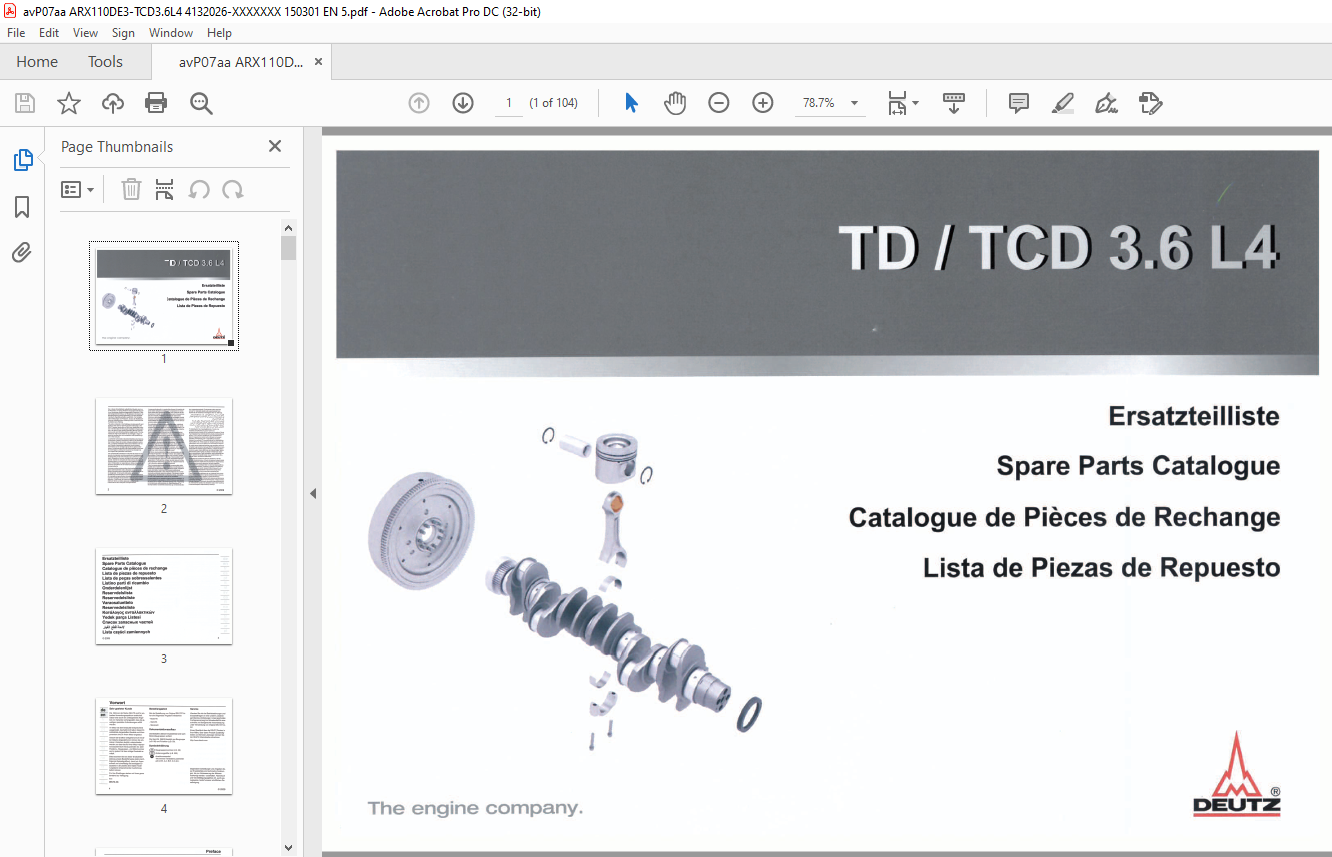Add a comment note icon
Image resolution: width=1332 pixels, height=857 pixels.
(1019, 103)
